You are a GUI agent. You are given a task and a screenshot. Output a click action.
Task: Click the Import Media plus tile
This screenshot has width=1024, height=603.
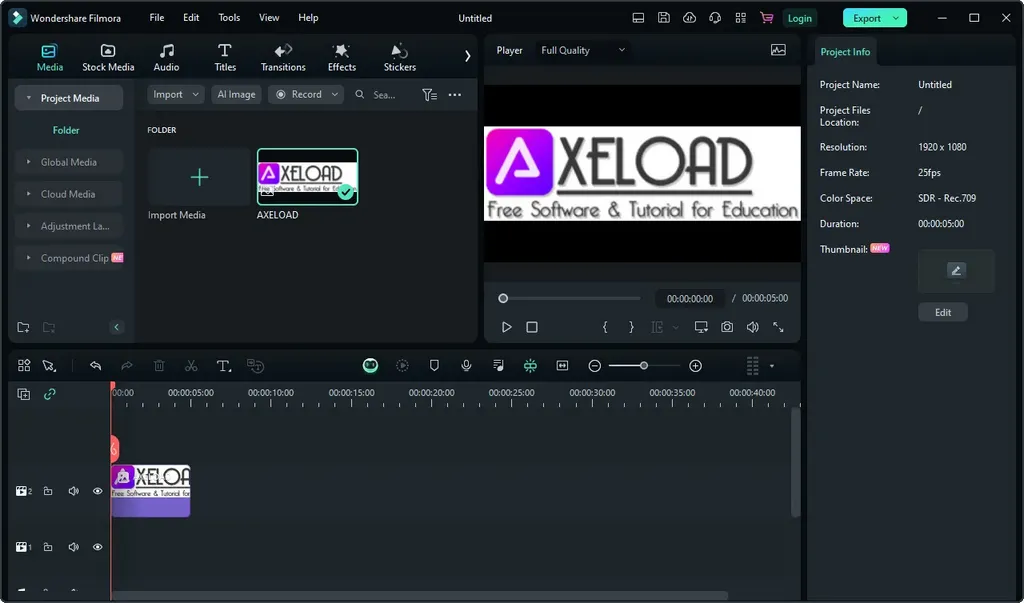pos(199,177)
